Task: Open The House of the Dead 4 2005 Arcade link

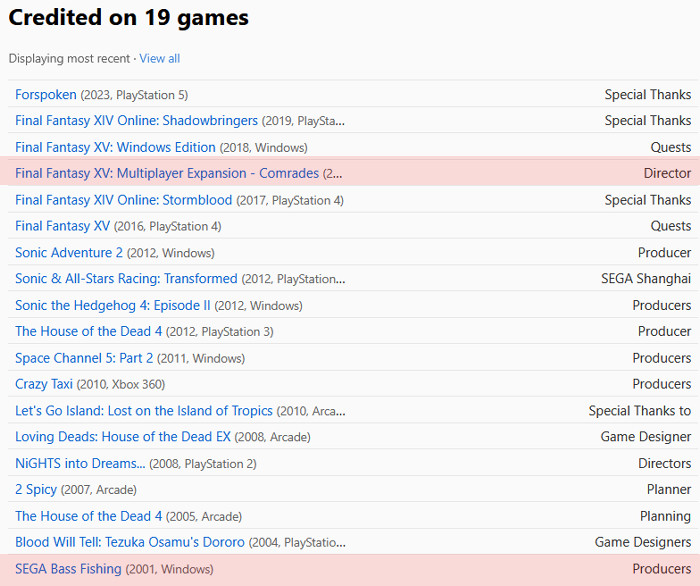Action: pyautogui.click(x=88, y=516)
